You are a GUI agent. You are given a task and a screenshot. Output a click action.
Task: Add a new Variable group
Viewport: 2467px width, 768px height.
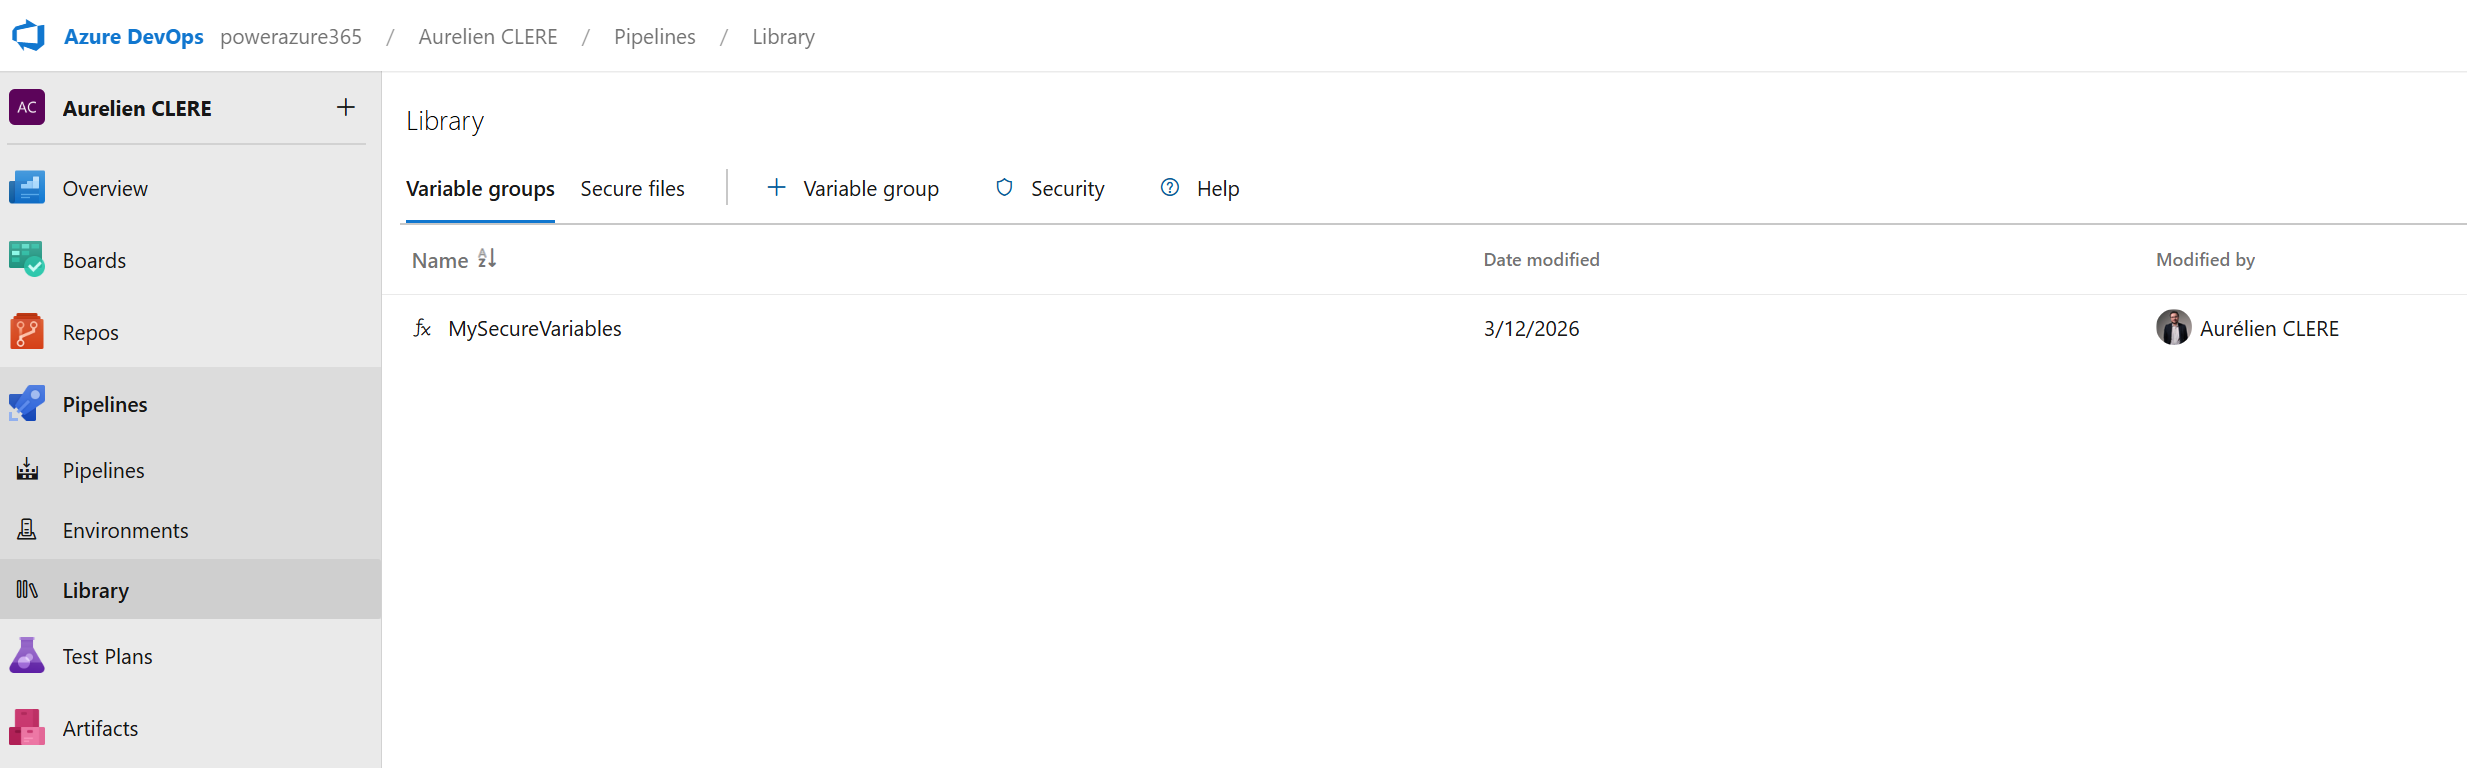pyautogui.click(x=871, y=189)
